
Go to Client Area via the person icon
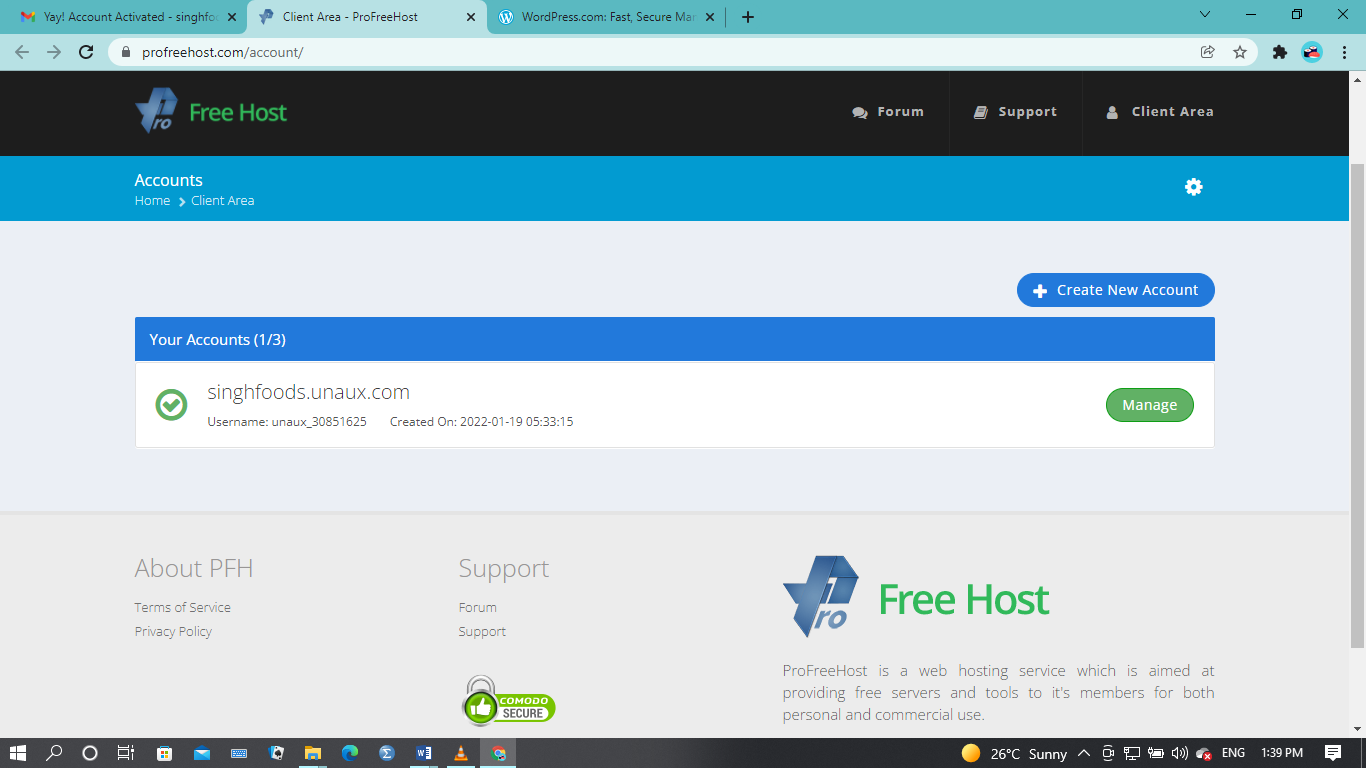[1112, 112]
